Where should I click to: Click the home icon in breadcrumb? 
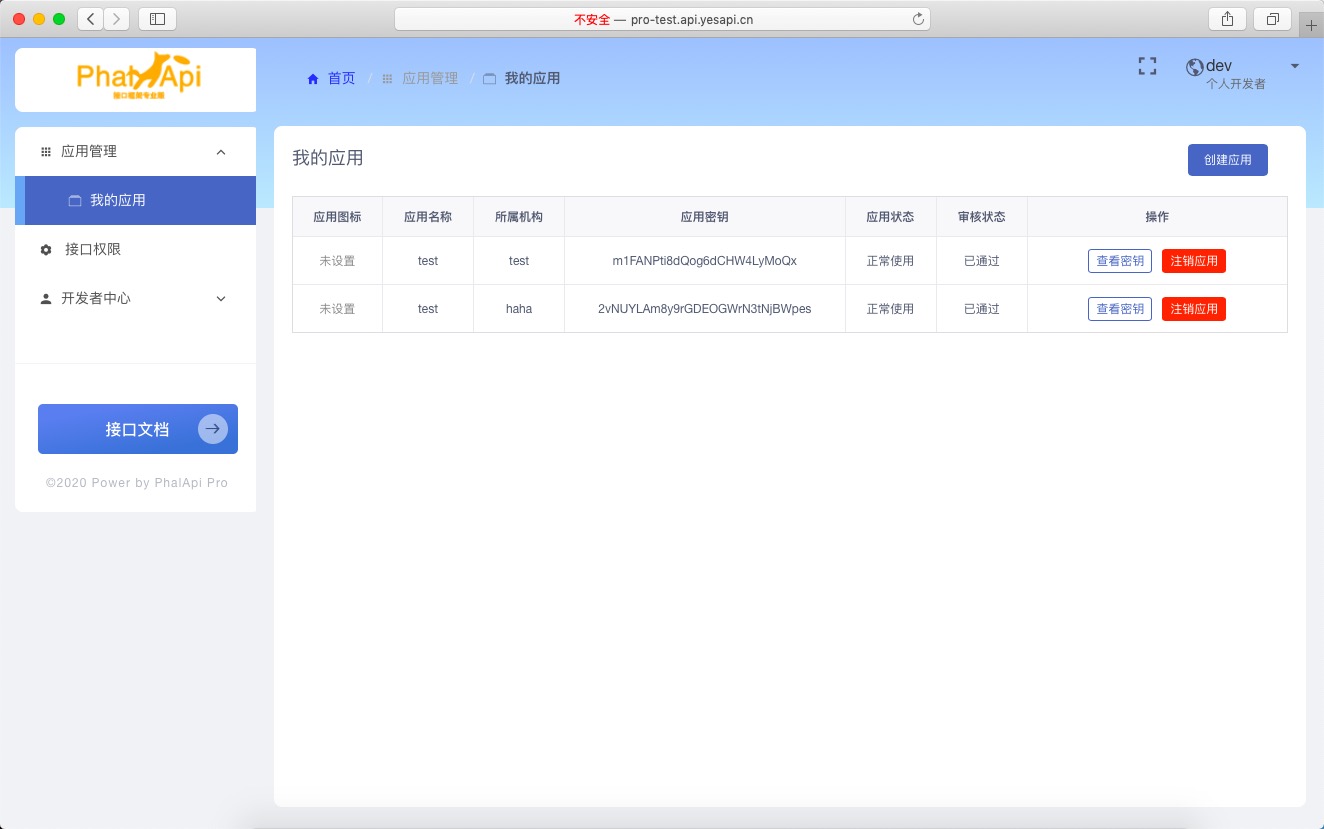click(x=313, y=79)
